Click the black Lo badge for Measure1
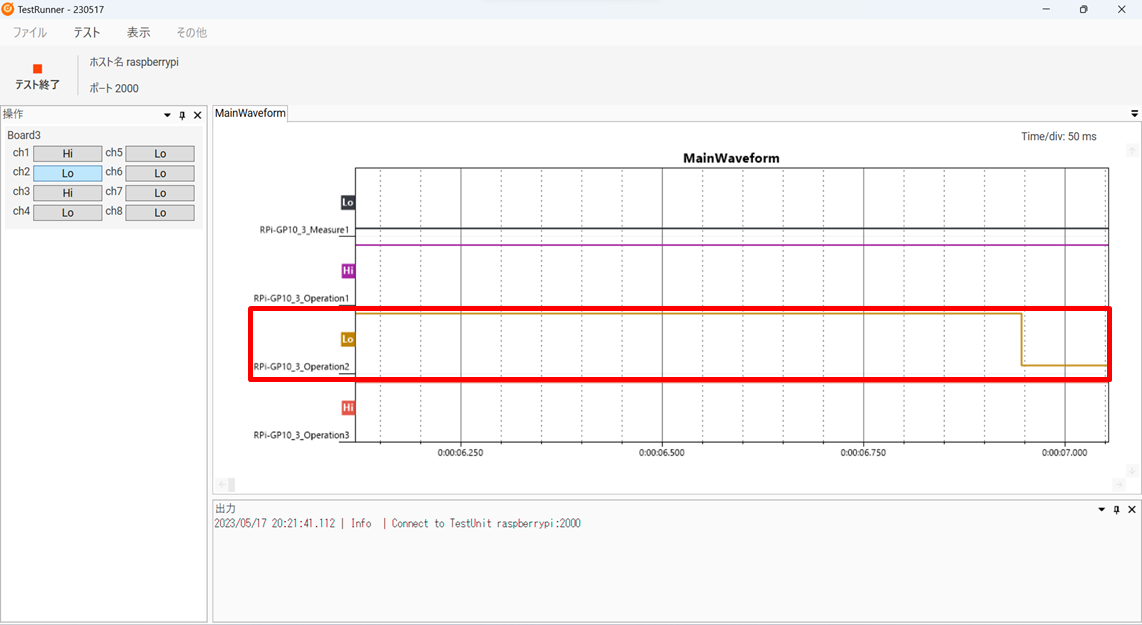The image size is (1142, 625). (348, 202)
